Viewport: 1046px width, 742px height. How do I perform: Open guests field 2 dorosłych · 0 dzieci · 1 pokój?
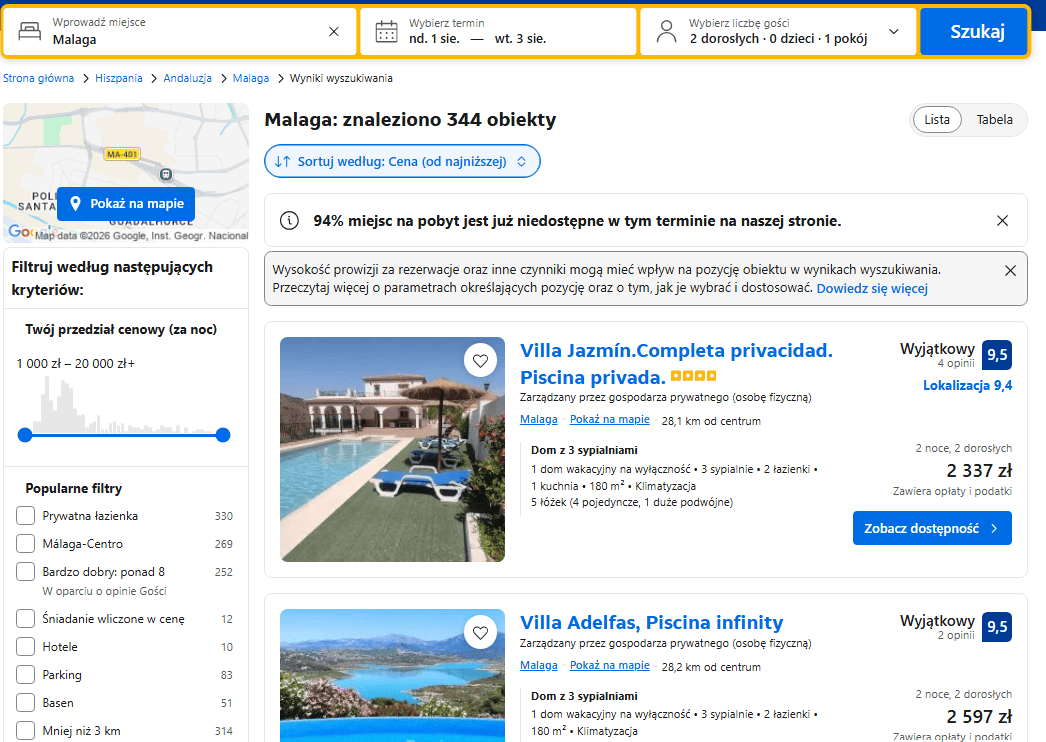point(778,31)
